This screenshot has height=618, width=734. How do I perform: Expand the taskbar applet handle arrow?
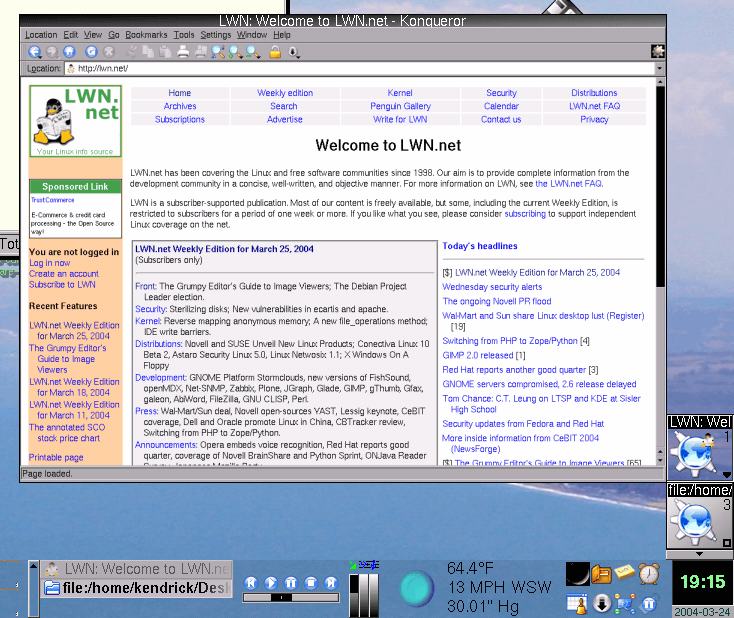(x=33, y=566)
